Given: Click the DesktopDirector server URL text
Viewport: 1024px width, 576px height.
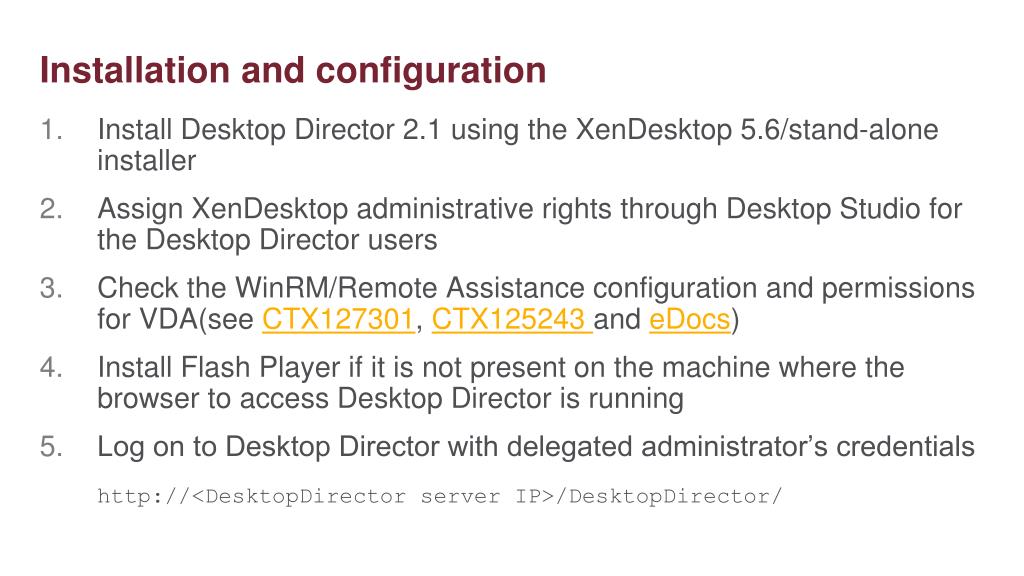Looking at the screenshot, I should [439, 496].
